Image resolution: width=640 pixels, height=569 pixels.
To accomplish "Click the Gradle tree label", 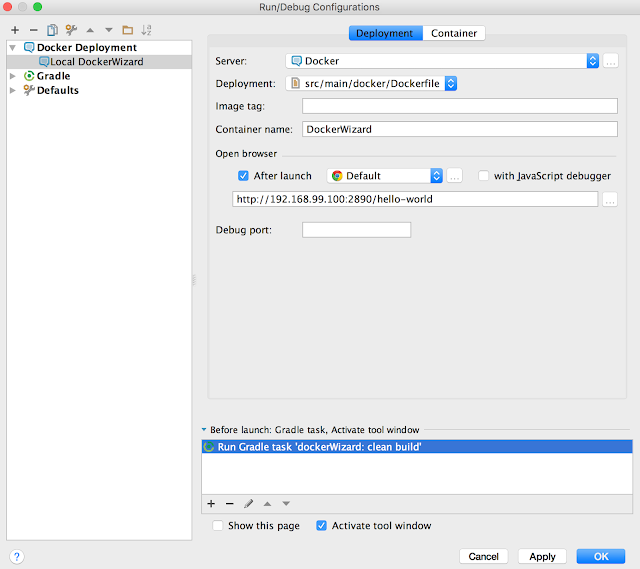I will [x=53, y=76].
